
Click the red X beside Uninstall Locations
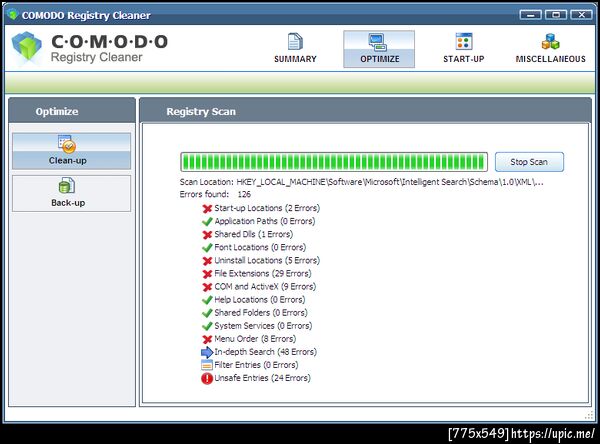coord(207,261)
